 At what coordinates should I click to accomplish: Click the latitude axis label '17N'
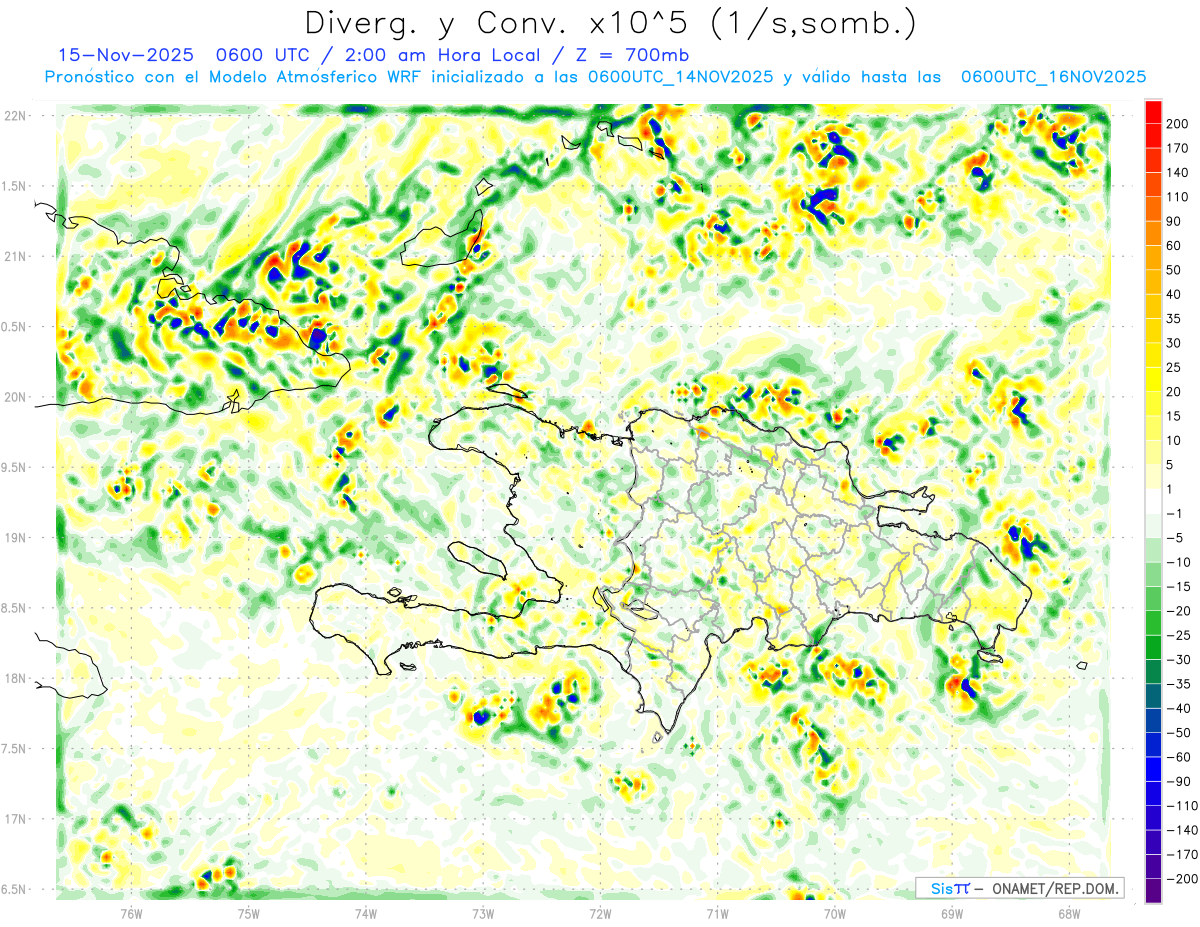tap(15, 820)
